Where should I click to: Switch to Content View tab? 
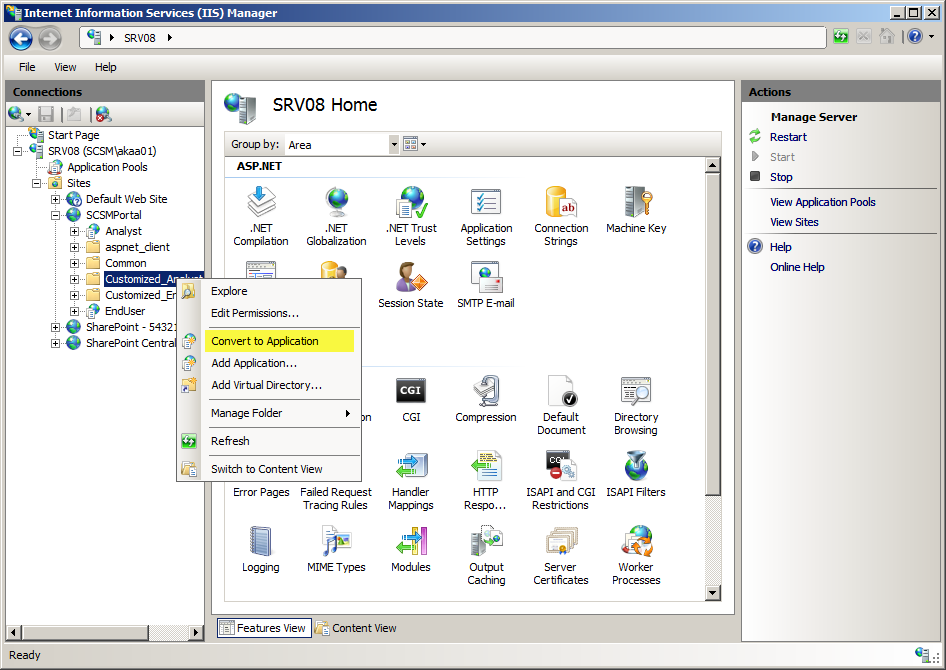356,628
